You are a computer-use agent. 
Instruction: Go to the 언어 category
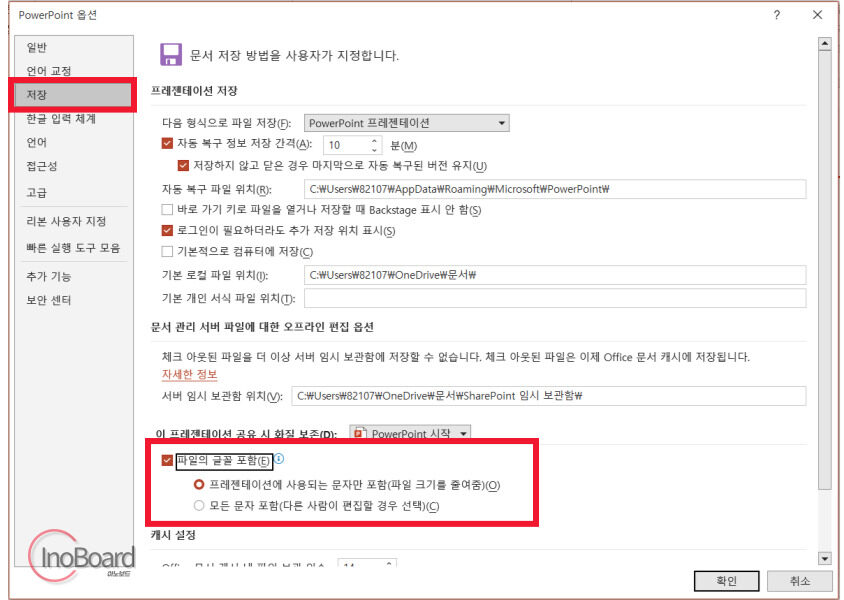click(37, 142)
